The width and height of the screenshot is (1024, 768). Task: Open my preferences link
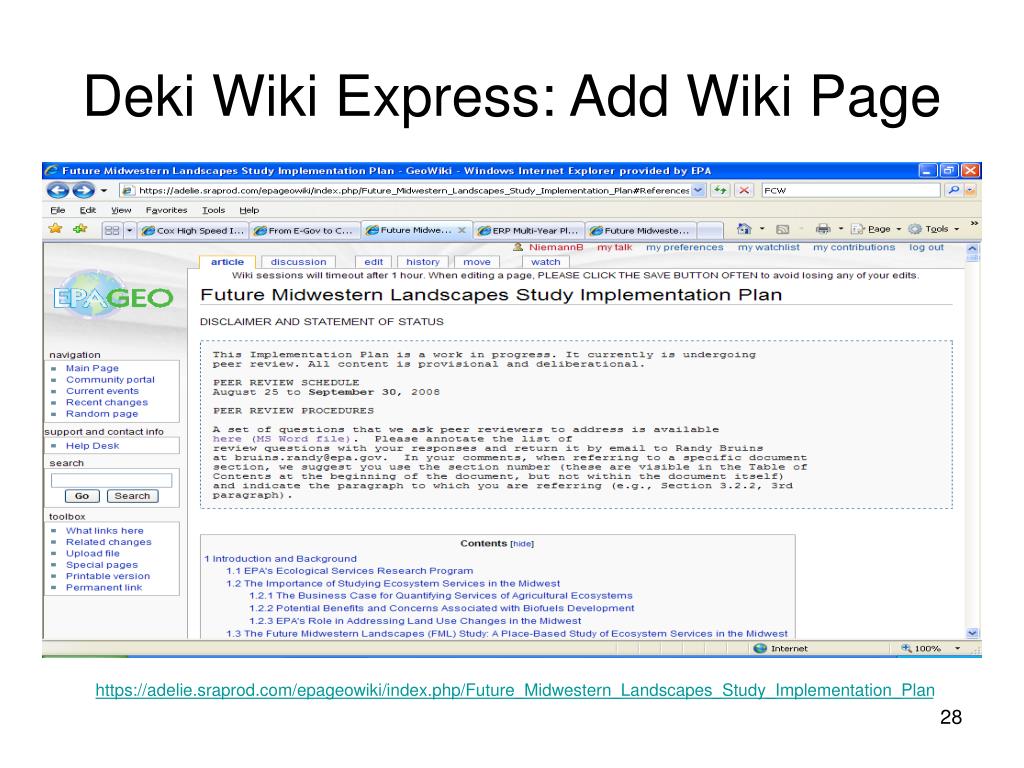[684, 248]
